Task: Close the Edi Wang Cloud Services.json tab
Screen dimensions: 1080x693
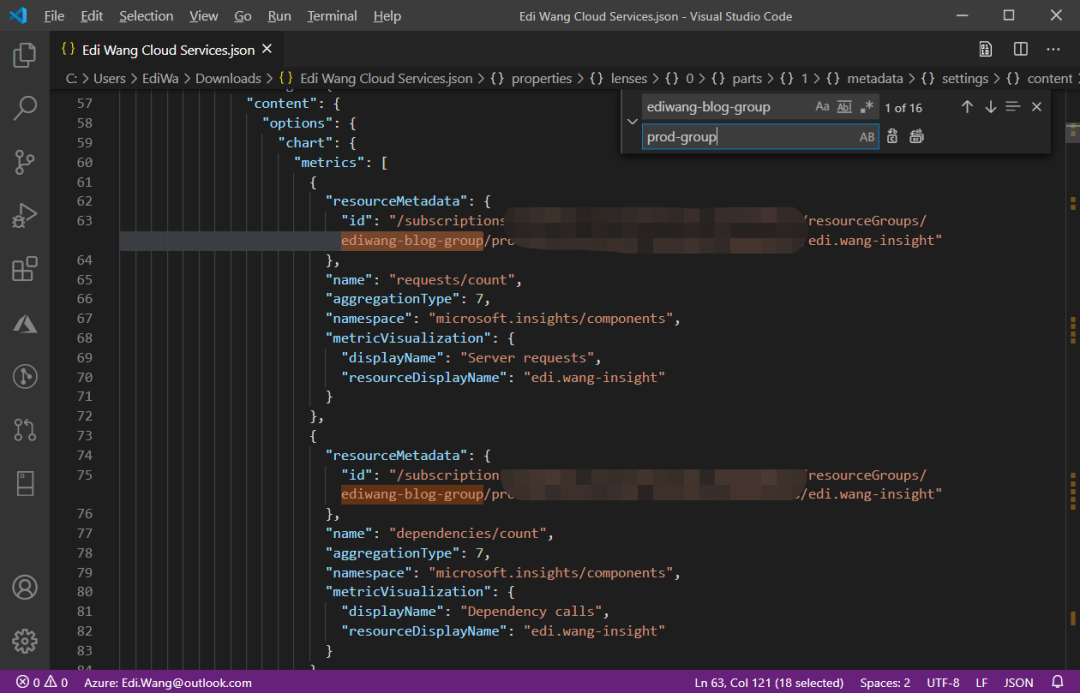Action: [x=267, y=49]
